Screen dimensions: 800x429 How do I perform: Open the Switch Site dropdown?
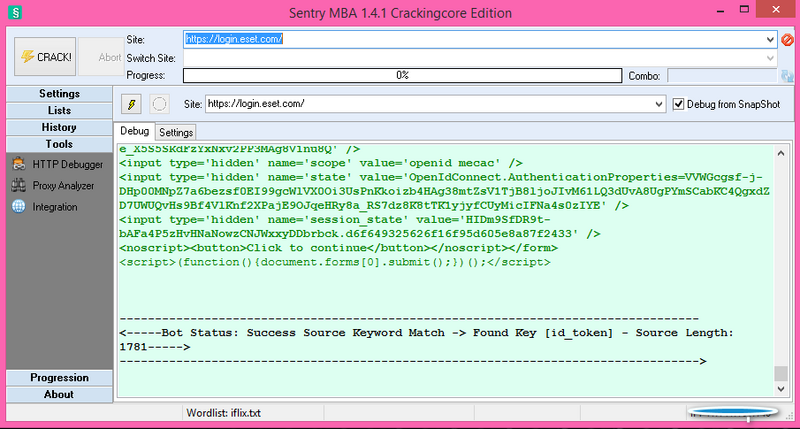(x=770, y=58)
